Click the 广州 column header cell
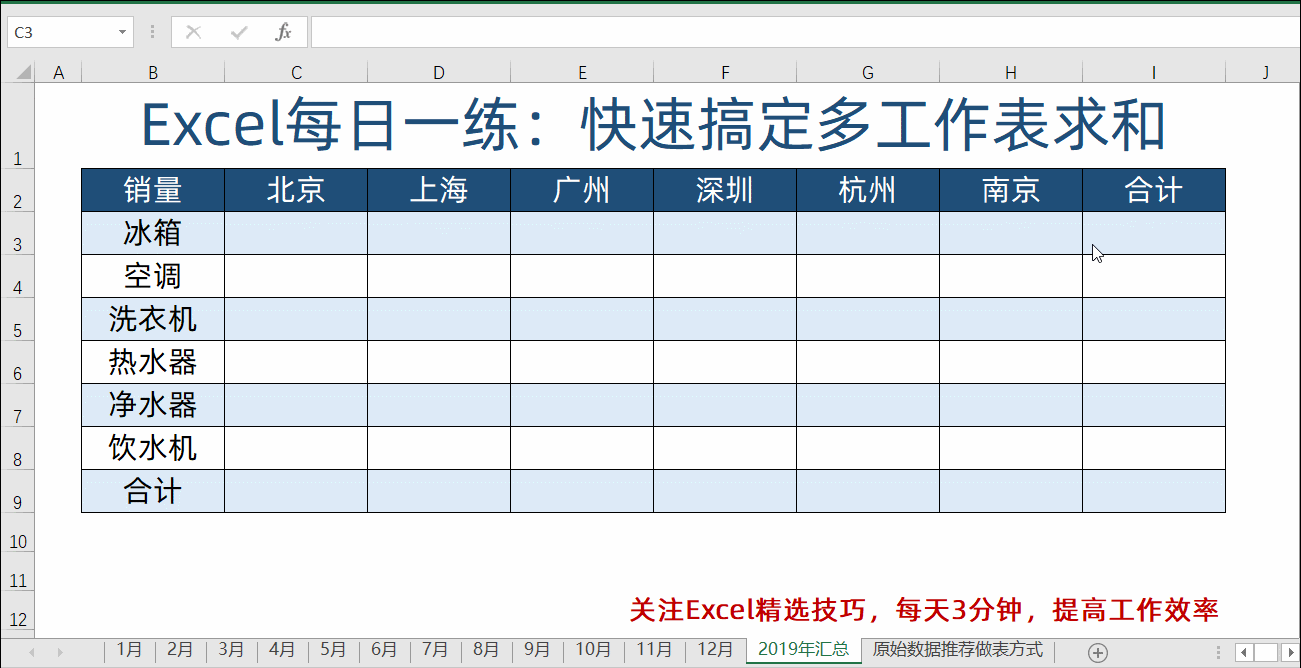This screenshot has width=1301, height=668. [582, 190]
